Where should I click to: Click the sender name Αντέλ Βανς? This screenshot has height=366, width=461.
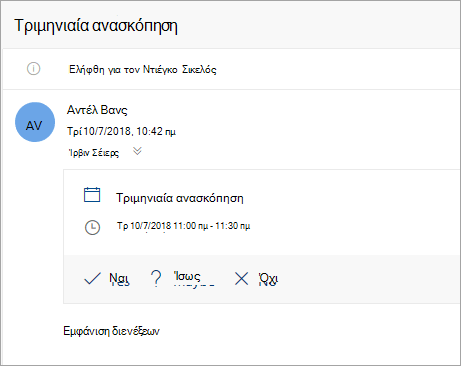click(x=97, y=110)
